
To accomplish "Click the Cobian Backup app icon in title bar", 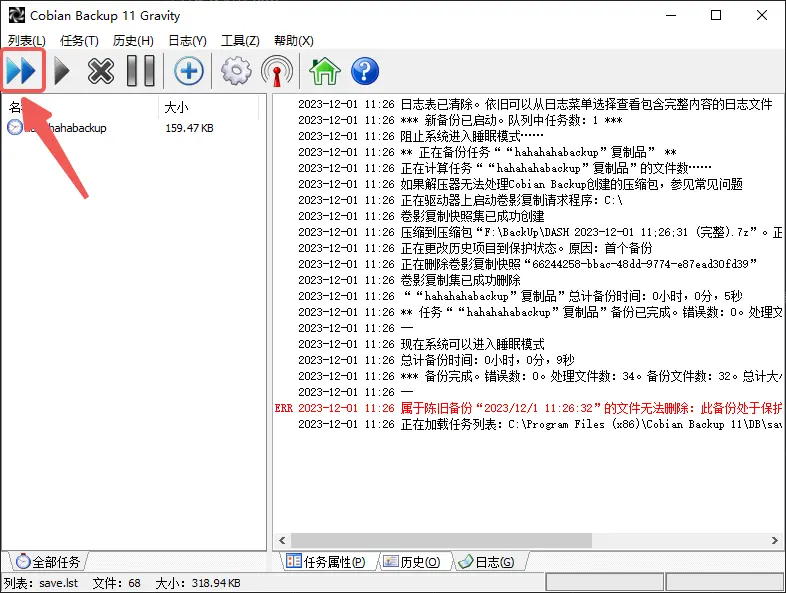I will point(17,15).
